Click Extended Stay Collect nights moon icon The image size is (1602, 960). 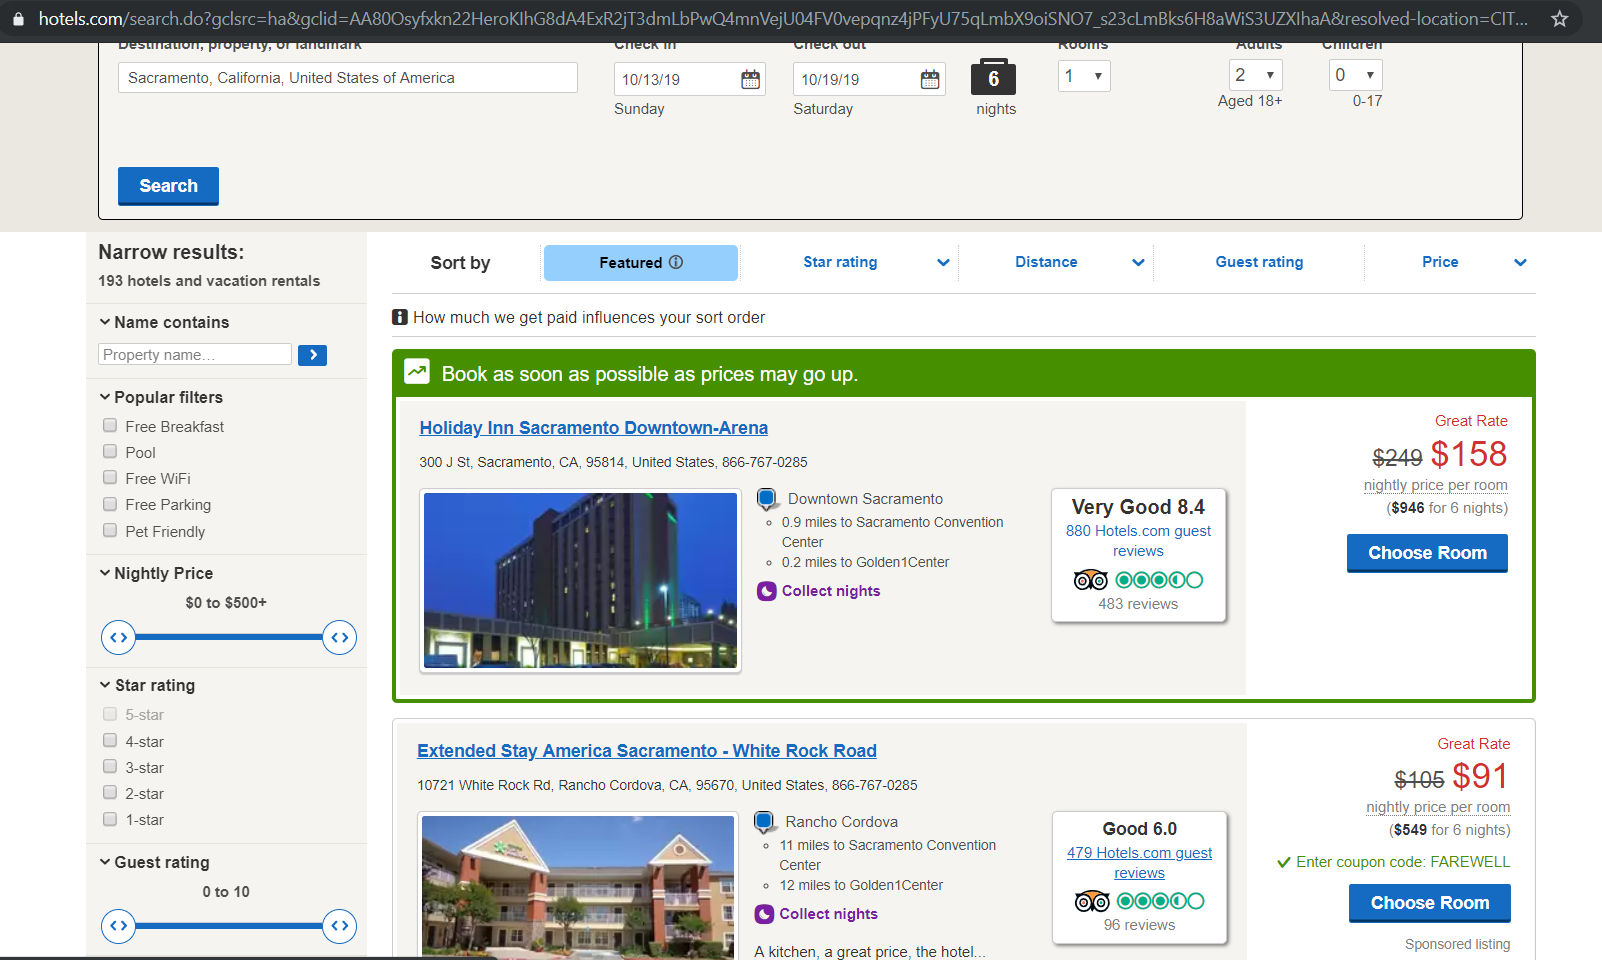tap(764, 914)
